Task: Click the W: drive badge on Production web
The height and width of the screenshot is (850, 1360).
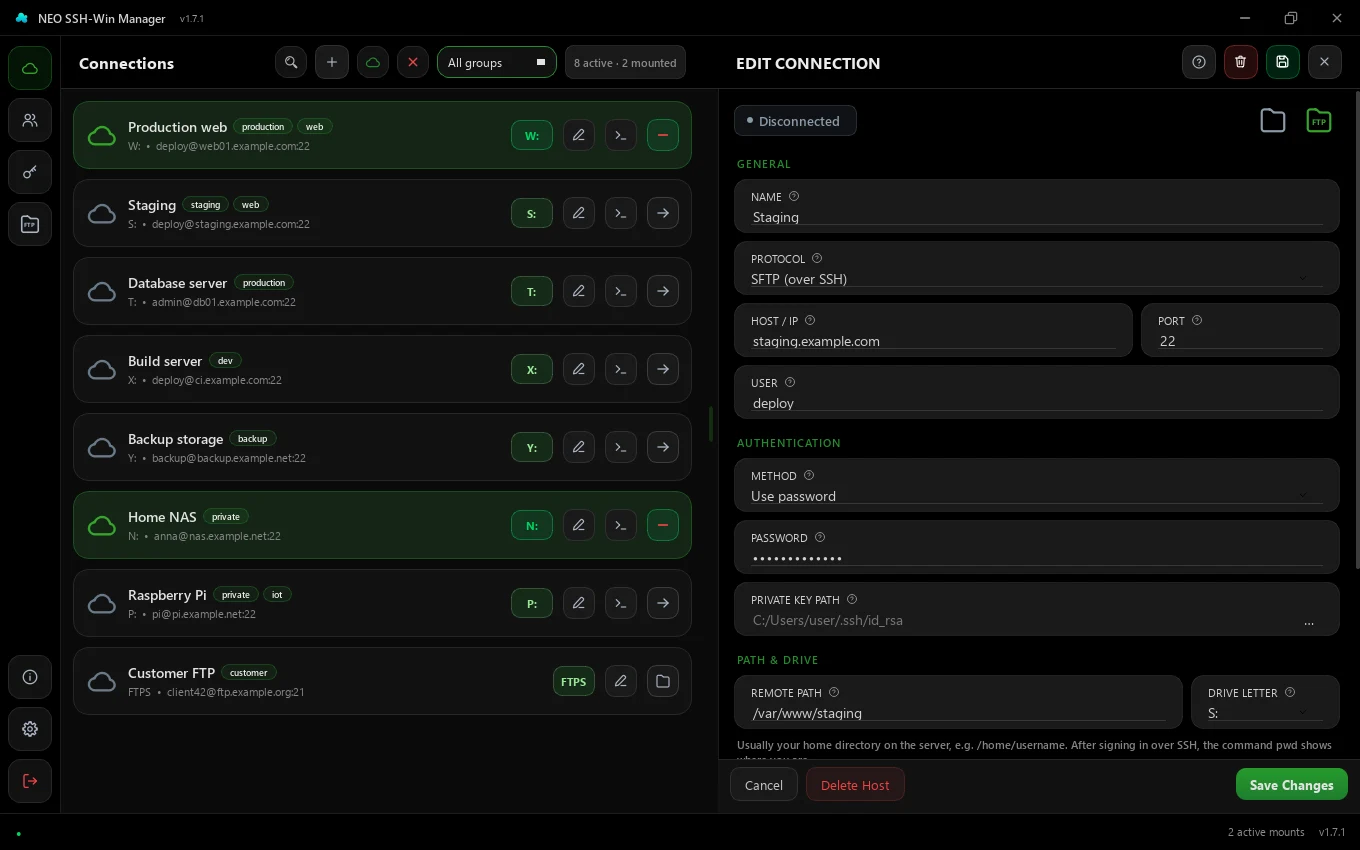Action: 532,135
